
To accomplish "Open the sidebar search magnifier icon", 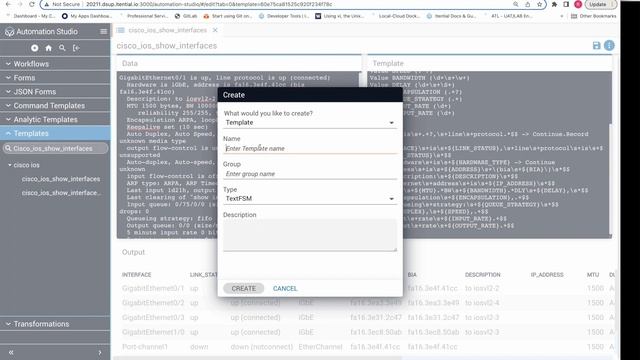I will click(x=62, y=48).
